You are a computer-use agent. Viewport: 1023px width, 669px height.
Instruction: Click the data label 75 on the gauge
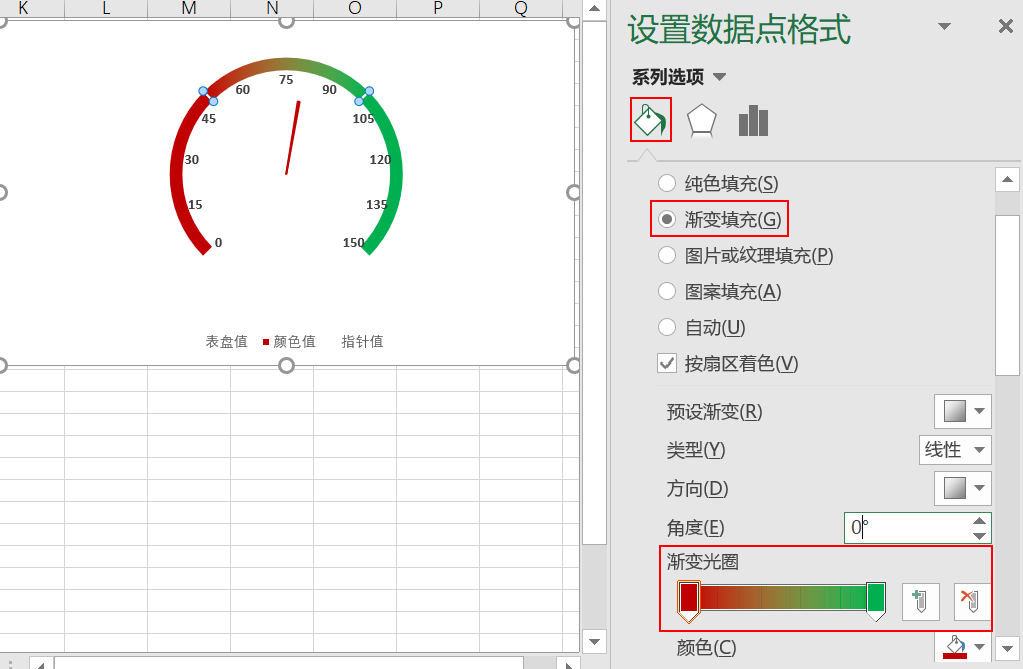[286, 80]
